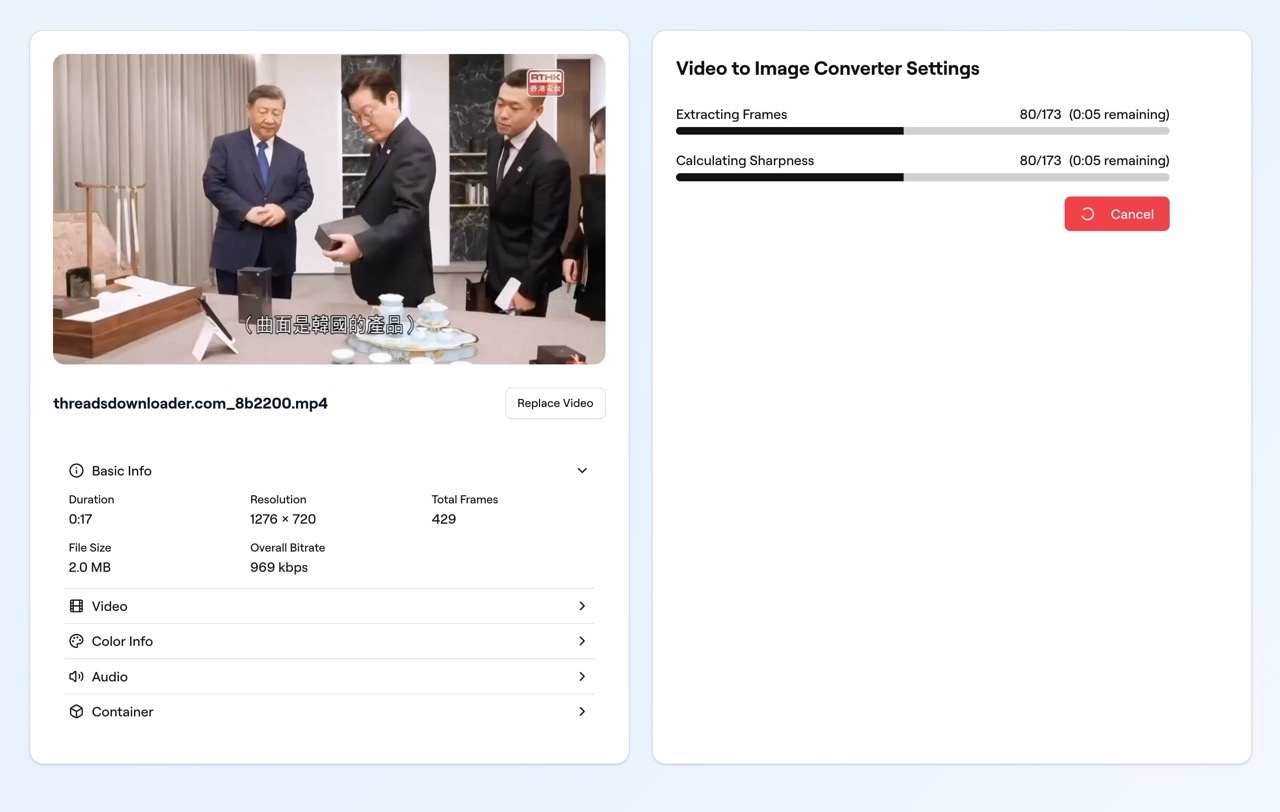Click the RTHK logo on the video preview
Image resolution: width=1280 pixels, height=812 pixels.
pyautogui.click(x=545, y=83)
